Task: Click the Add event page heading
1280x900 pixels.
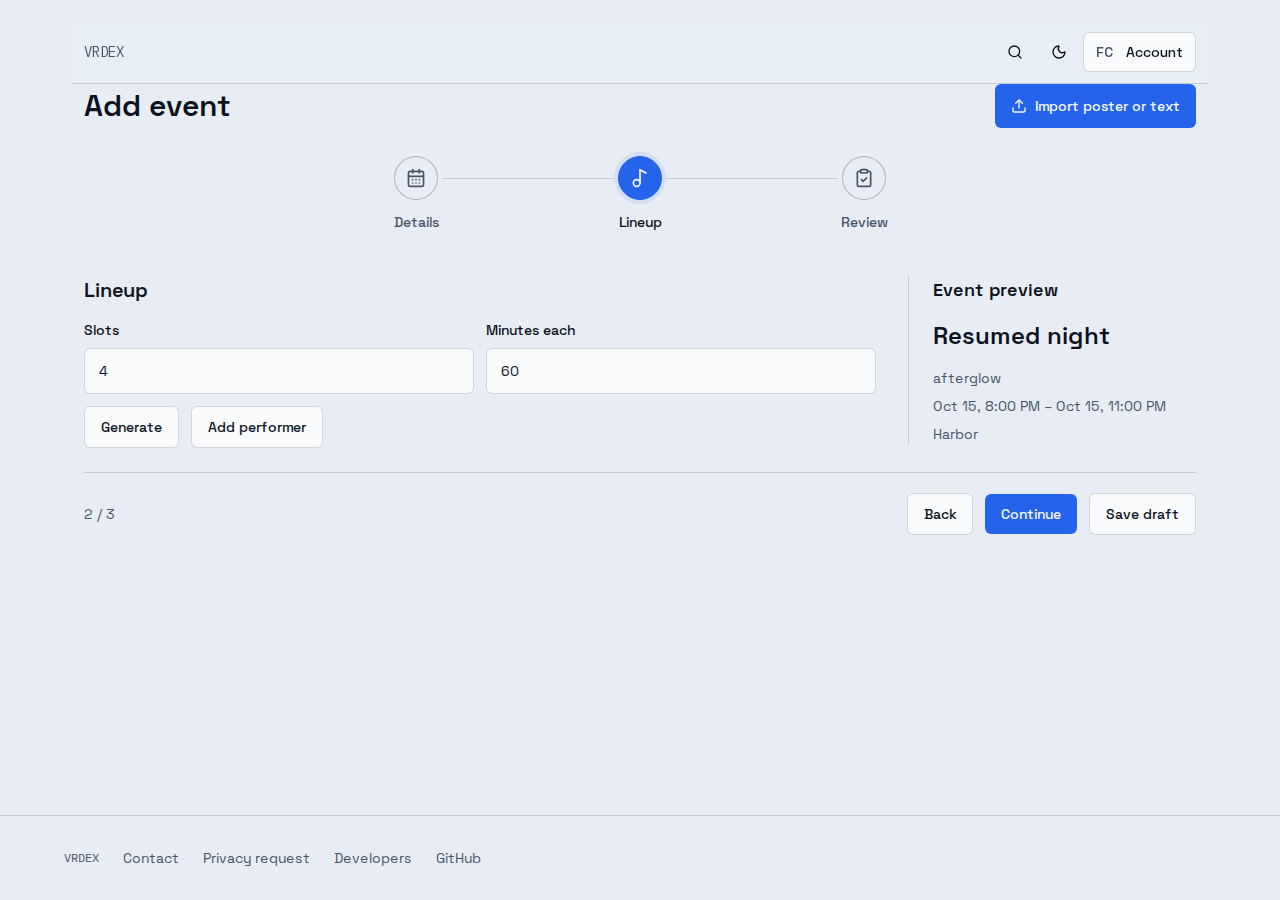Action: 157,106
